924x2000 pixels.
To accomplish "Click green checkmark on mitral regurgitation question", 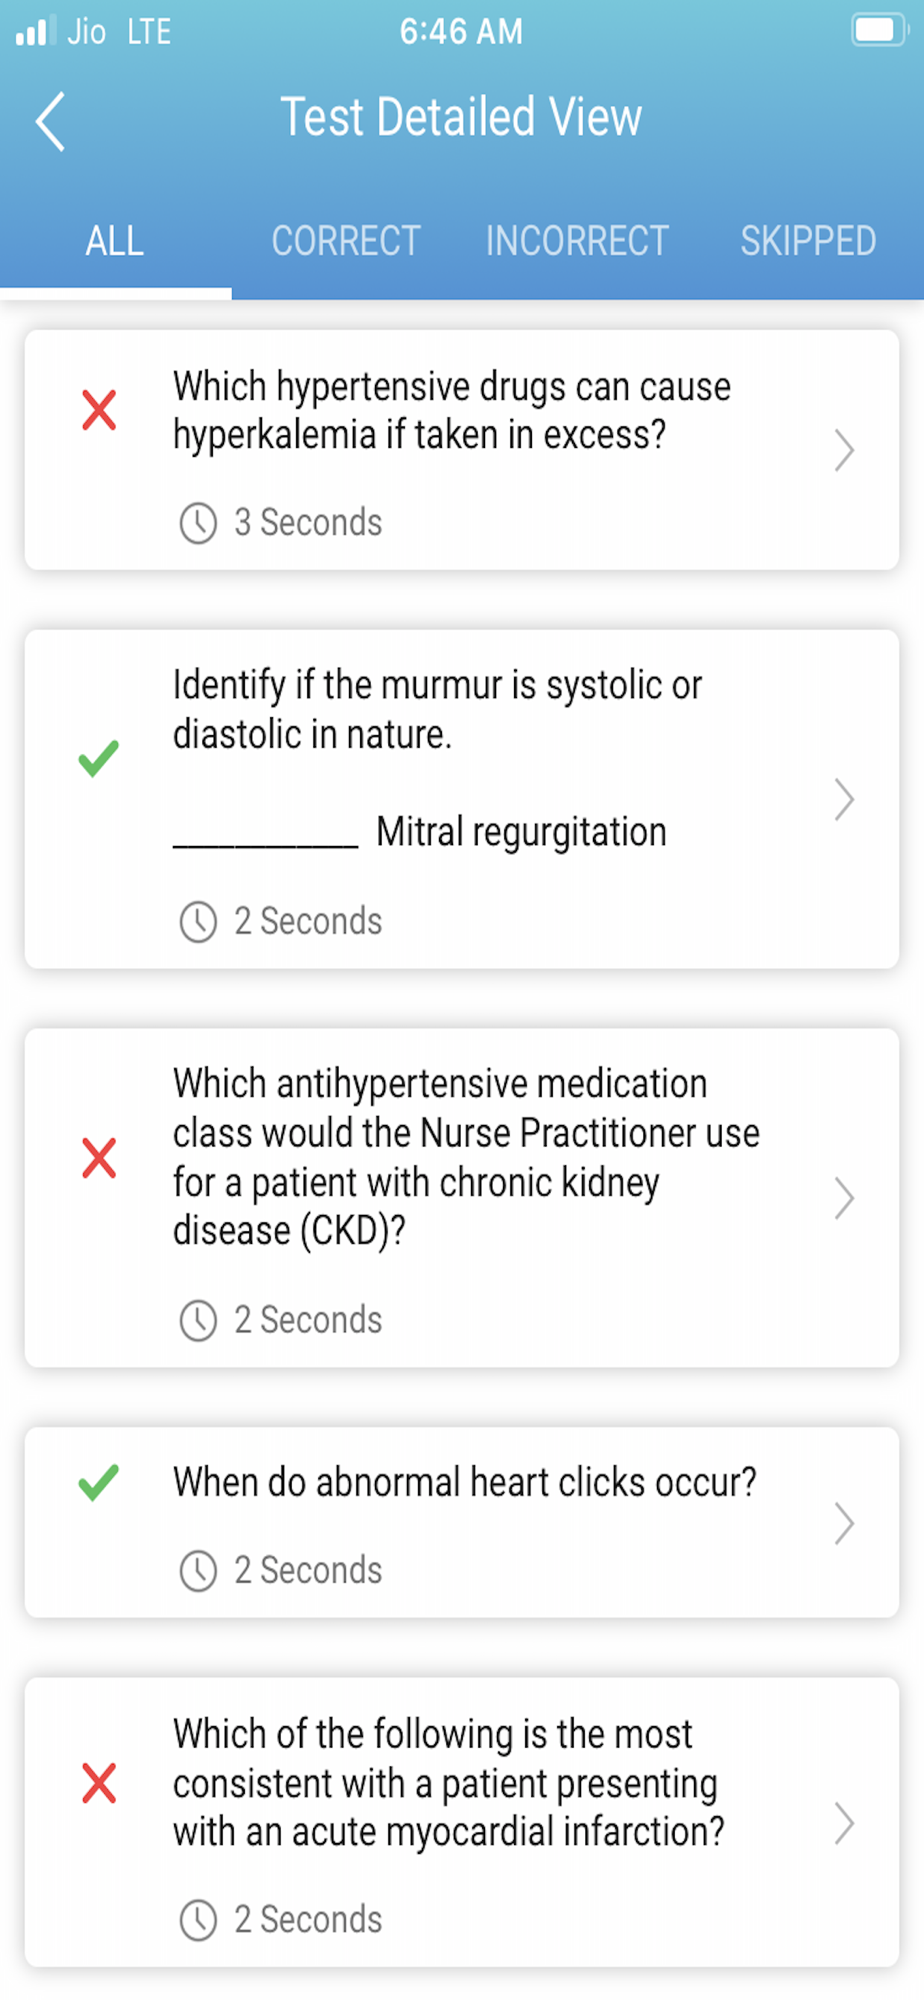I will point(99,759).
